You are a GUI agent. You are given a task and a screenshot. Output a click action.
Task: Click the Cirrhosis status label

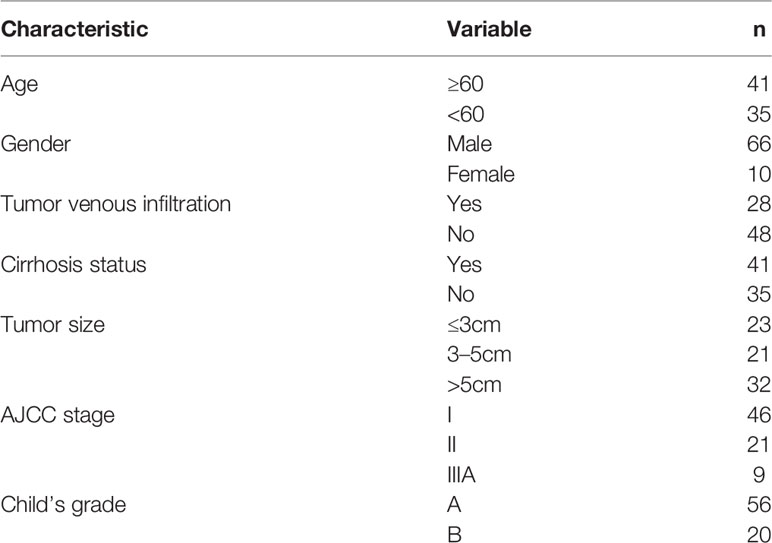[x=73, y=264]
